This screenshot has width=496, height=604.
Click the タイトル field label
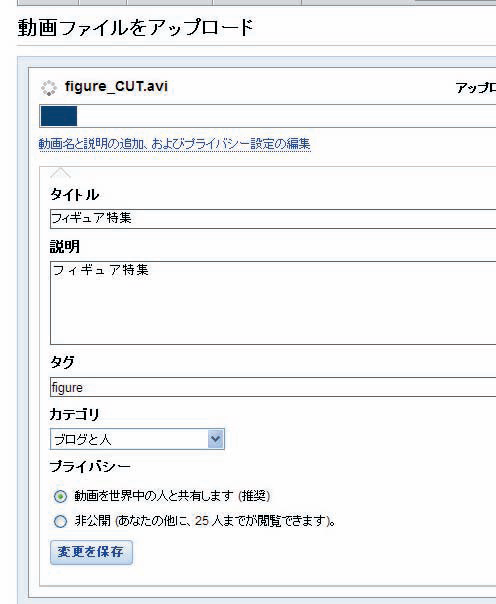coord(74,195)
